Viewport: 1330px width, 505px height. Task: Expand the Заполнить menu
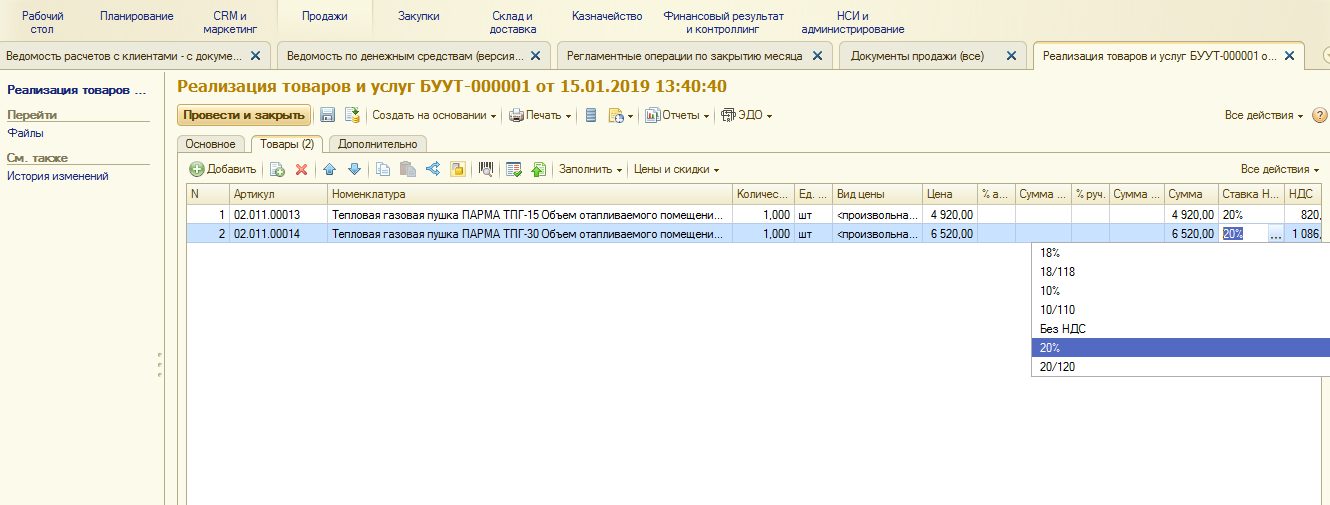click(x=590, y=169)
